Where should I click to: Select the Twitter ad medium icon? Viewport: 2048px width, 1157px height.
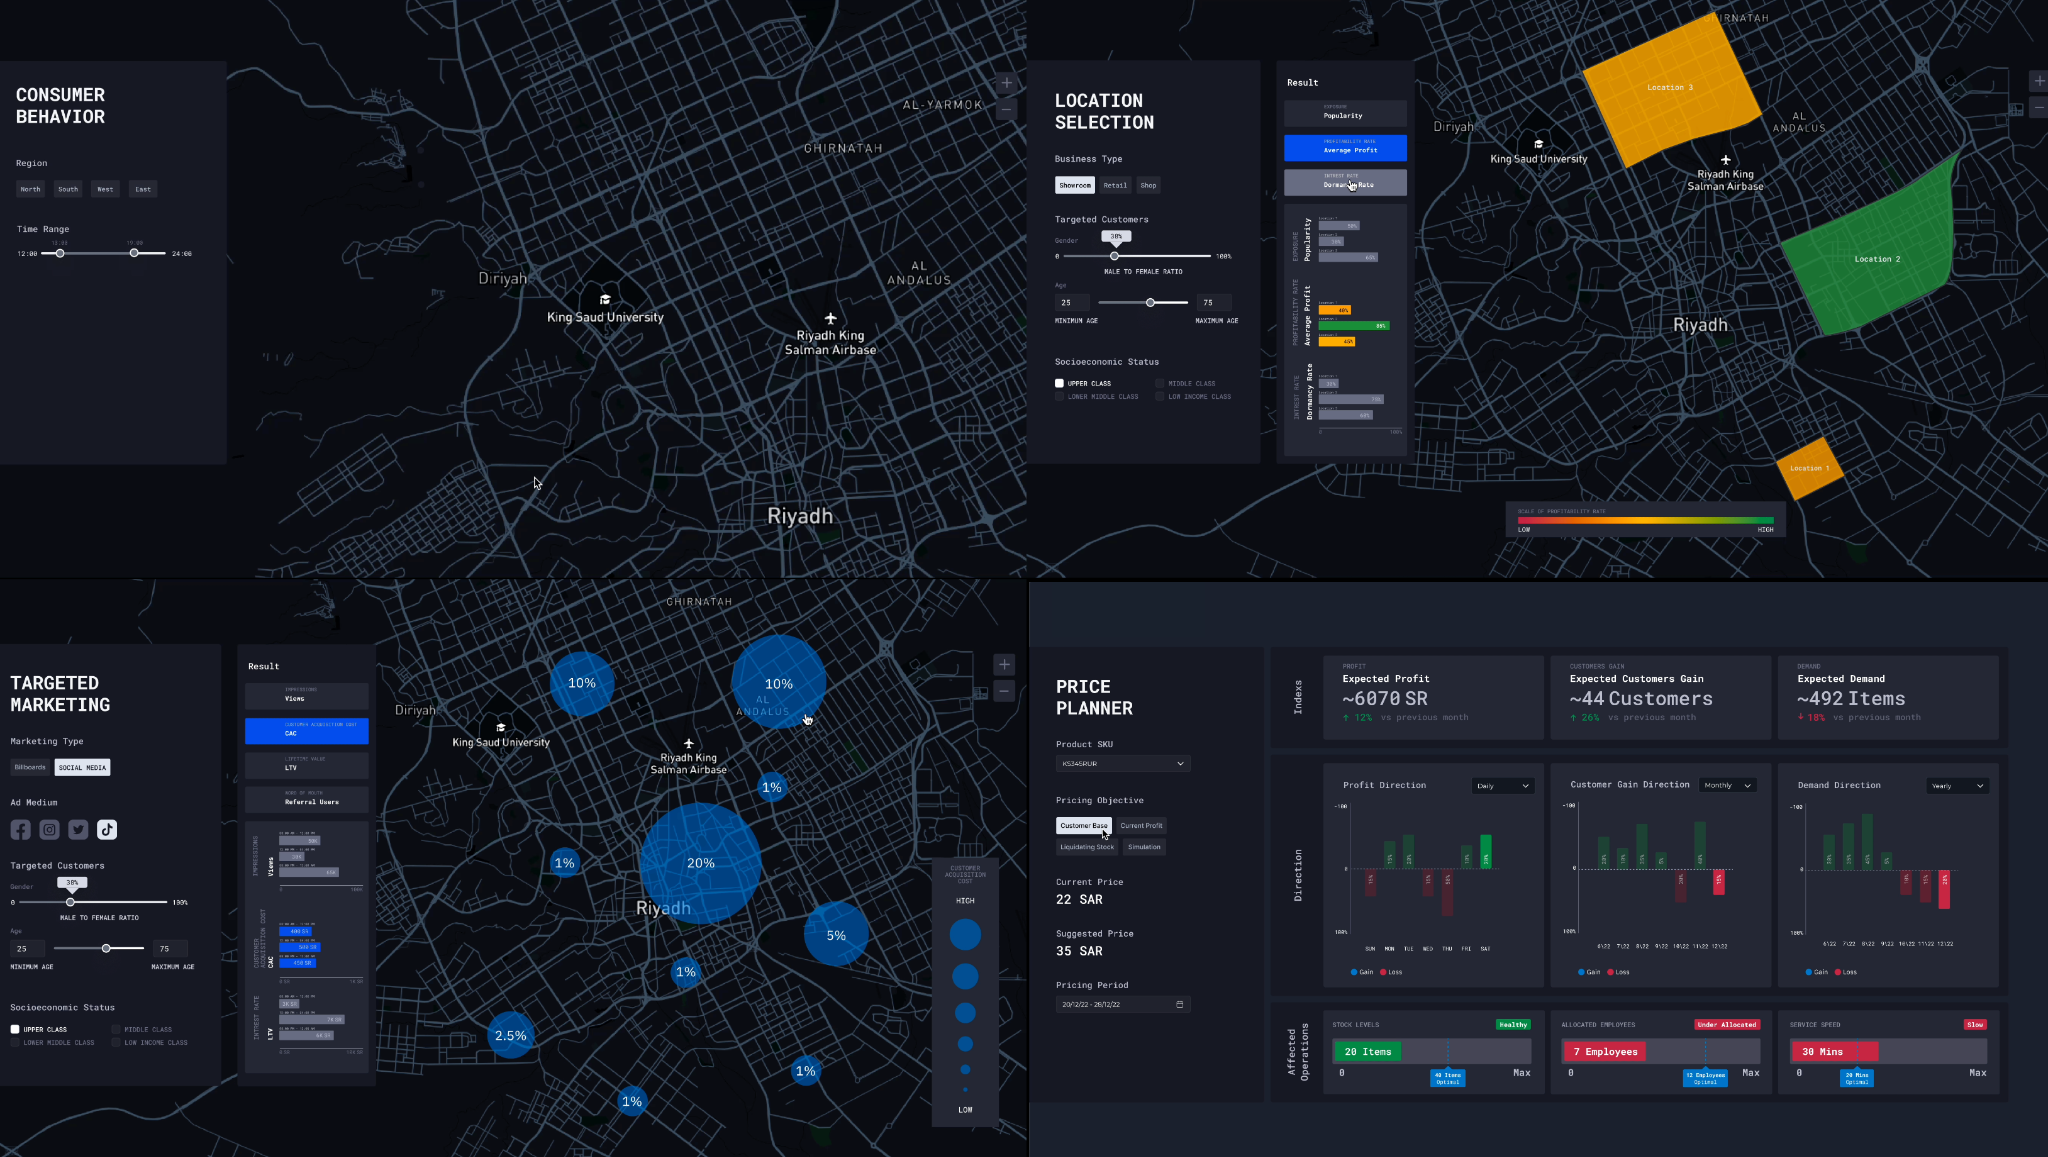[x=78, y=829]
